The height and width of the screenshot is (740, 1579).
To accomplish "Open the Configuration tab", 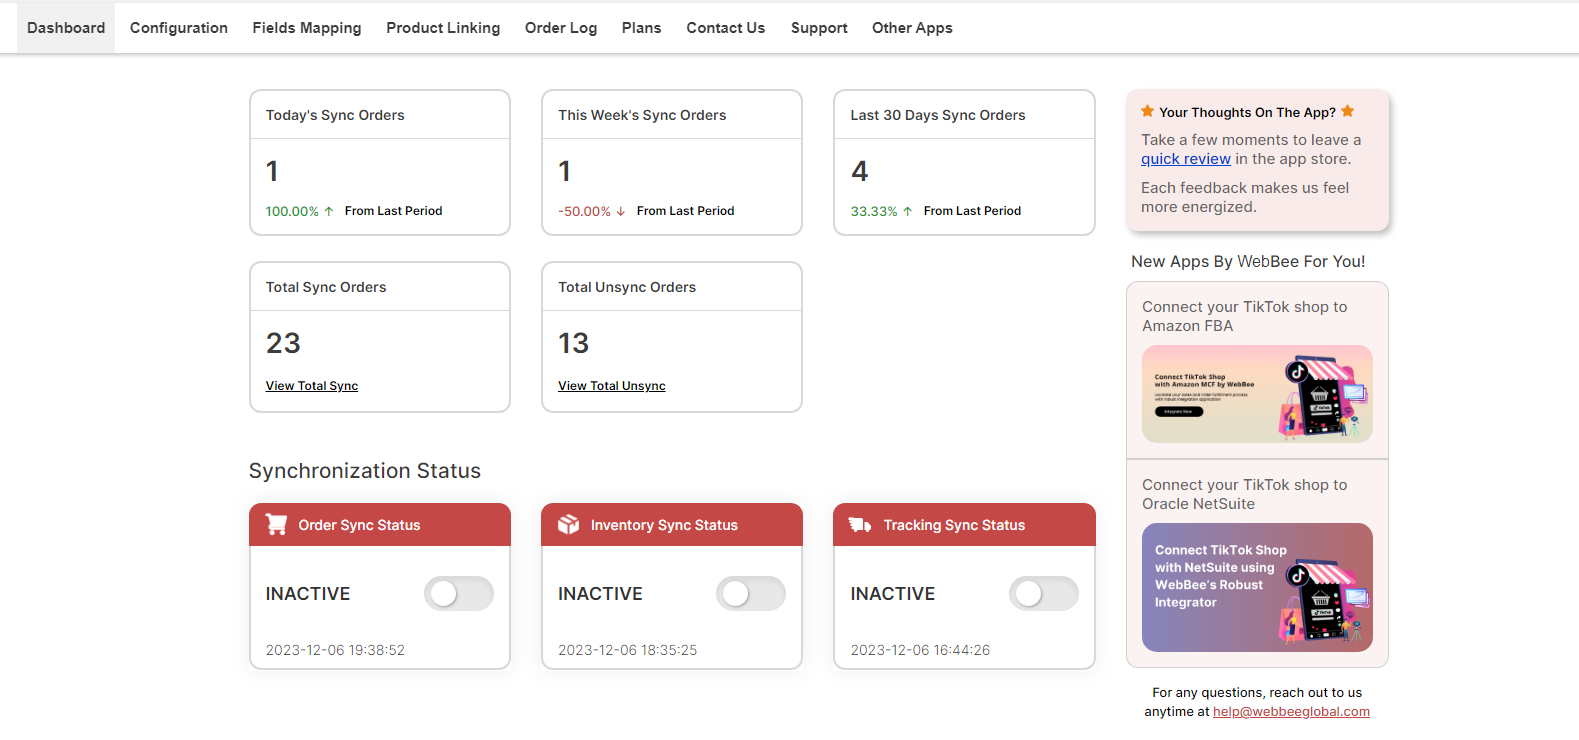I will click(179, 28).
